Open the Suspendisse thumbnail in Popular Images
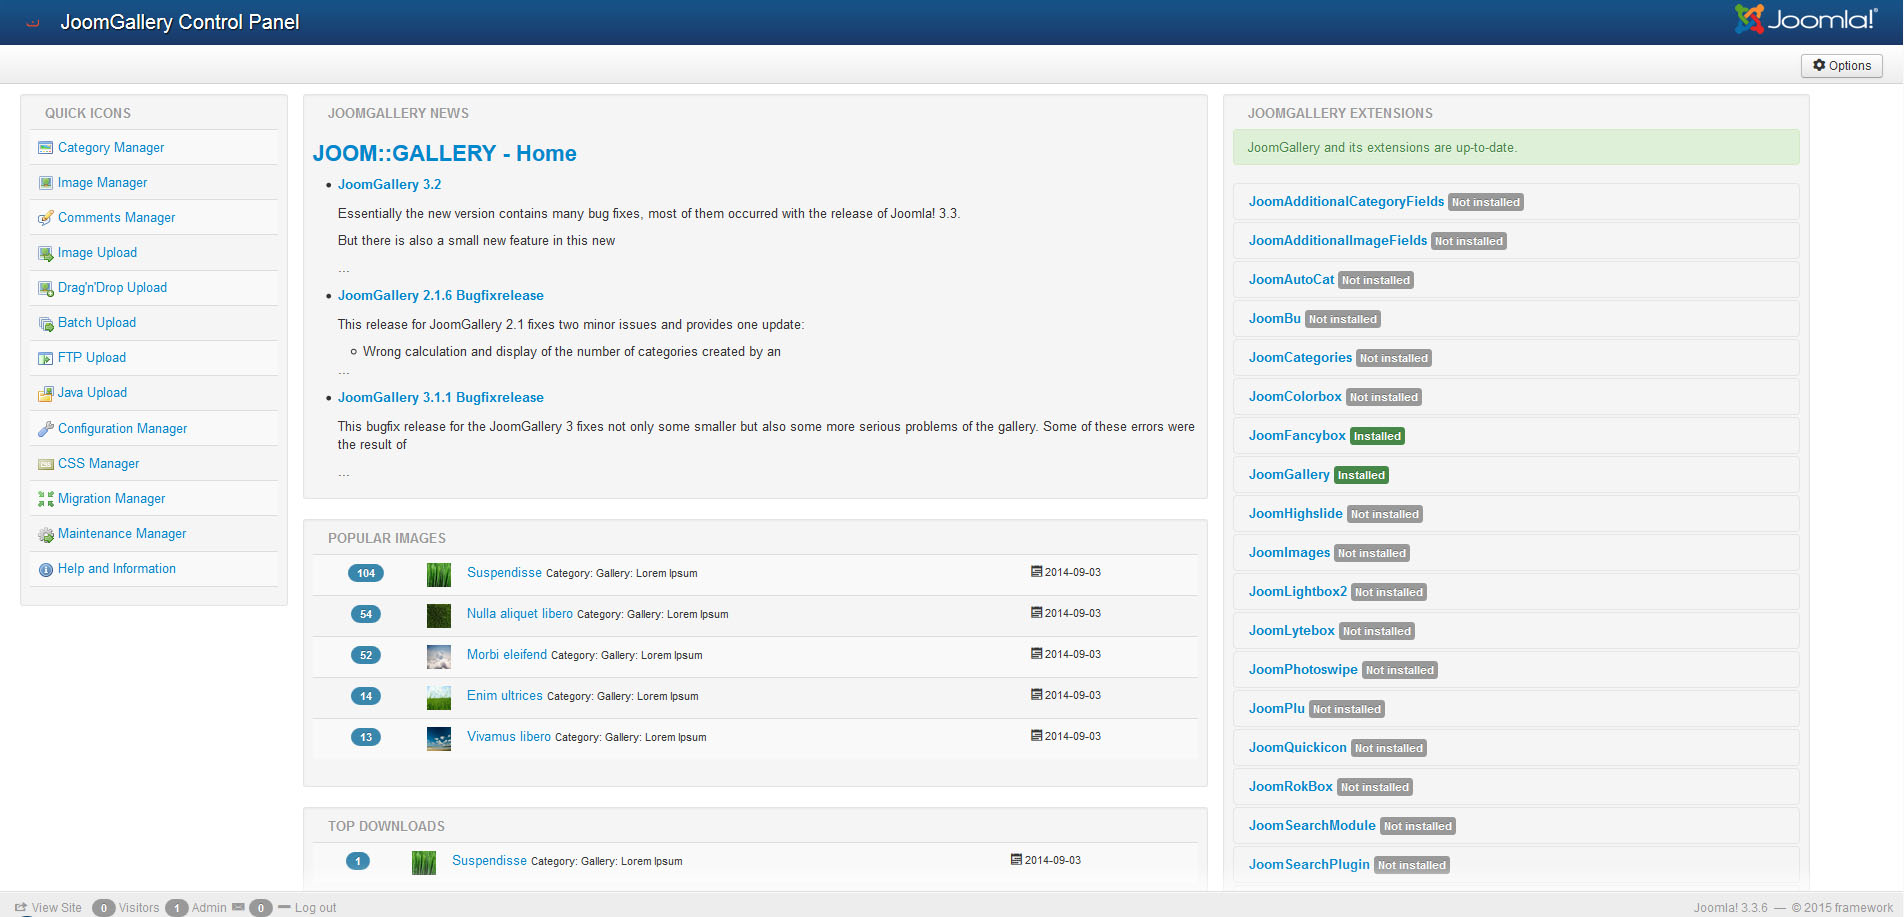 click(x=438, y=574)
